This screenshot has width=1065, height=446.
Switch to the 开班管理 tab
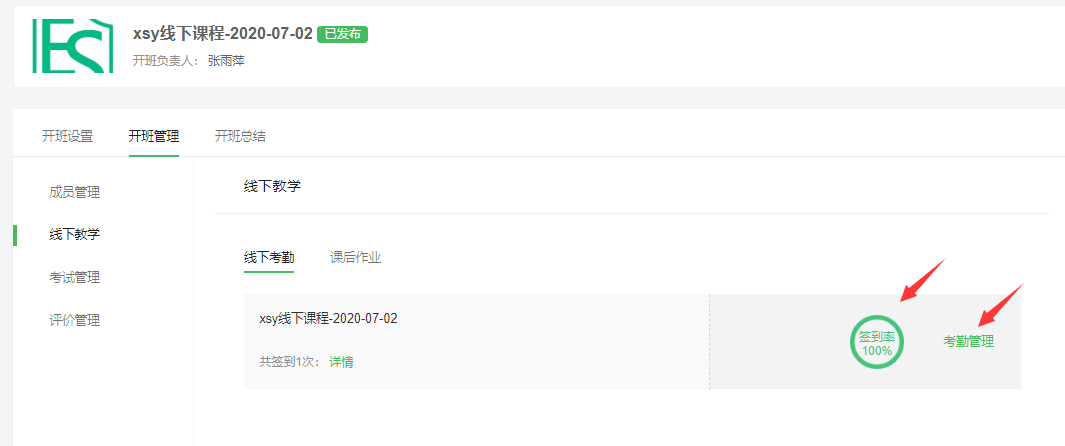tap(154, 136)
